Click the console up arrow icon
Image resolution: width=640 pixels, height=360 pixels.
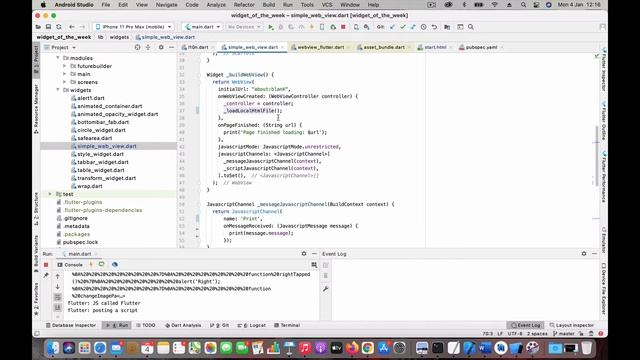pos(58,276)
